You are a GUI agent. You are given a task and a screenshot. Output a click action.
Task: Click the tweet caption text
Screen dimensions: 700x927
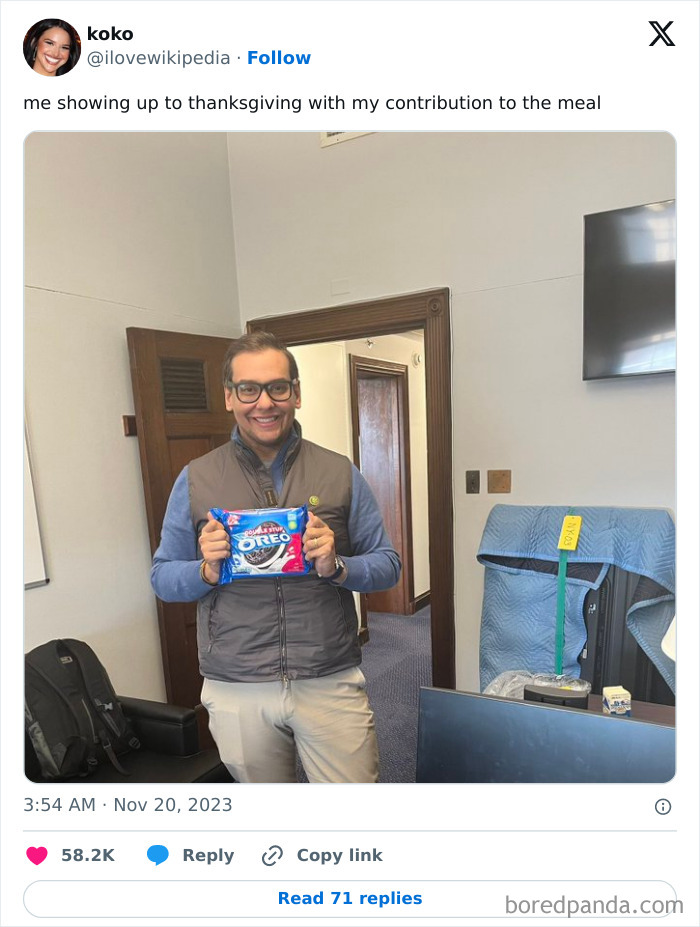point(312,103)
